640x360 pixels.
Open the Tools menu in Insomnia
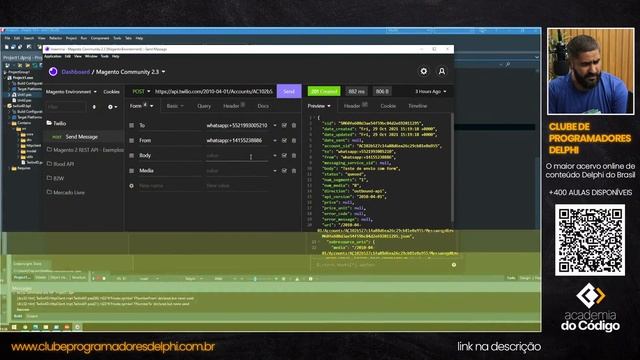105,56
